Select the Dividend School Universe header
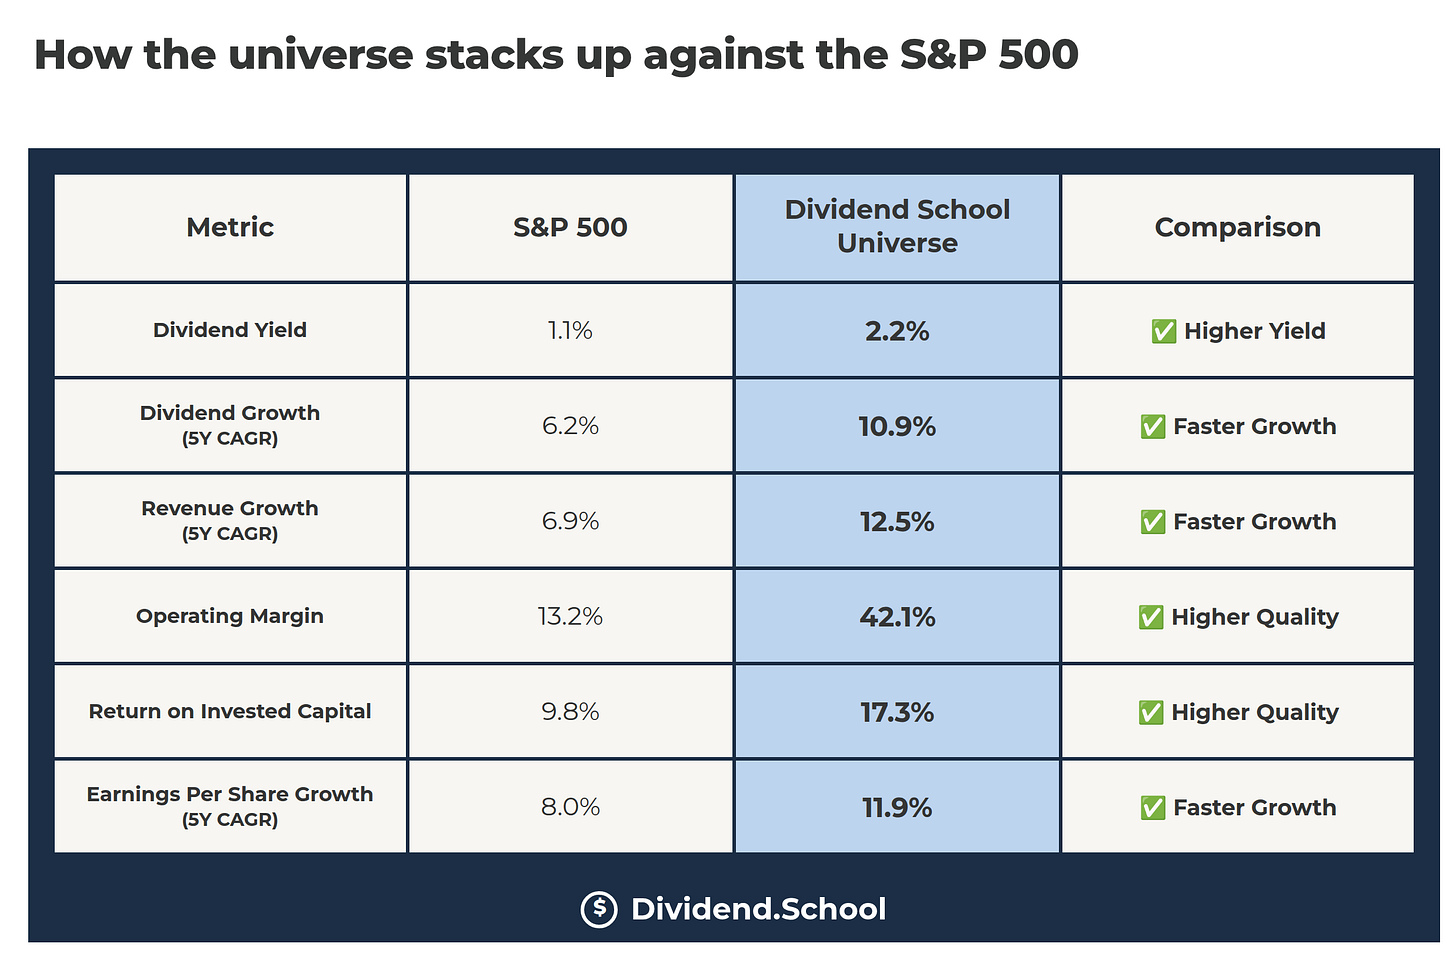This screenshot has width=1456, height=960. 897,227
